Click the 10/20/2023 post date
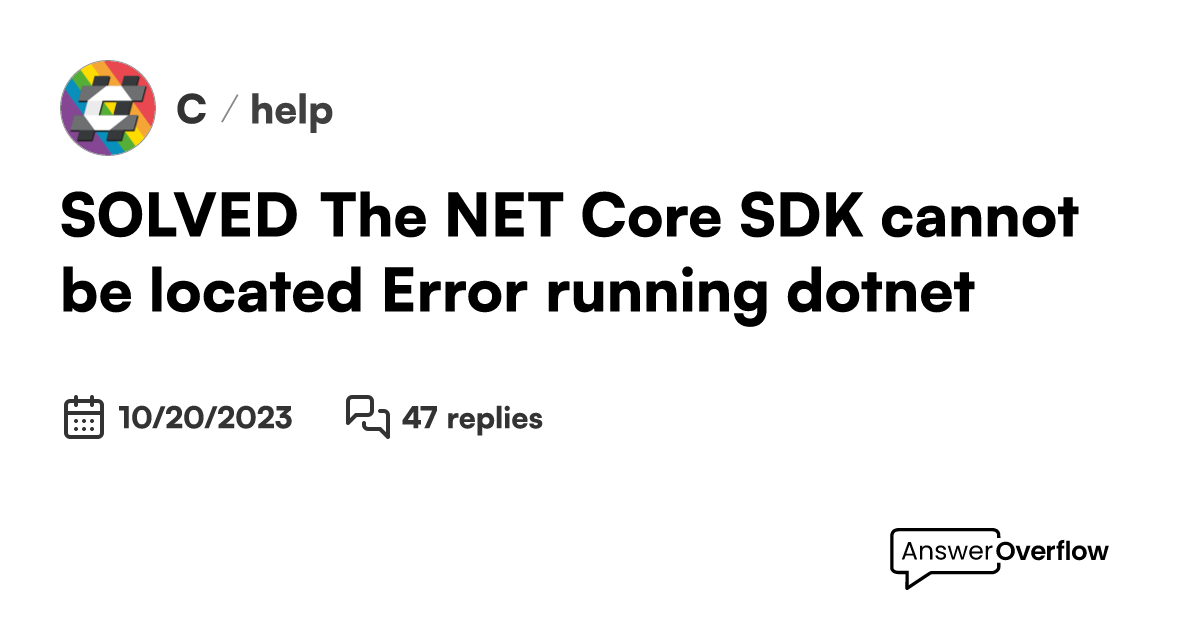The width and height of the screenshot is (1200, 630). [205, 417]
